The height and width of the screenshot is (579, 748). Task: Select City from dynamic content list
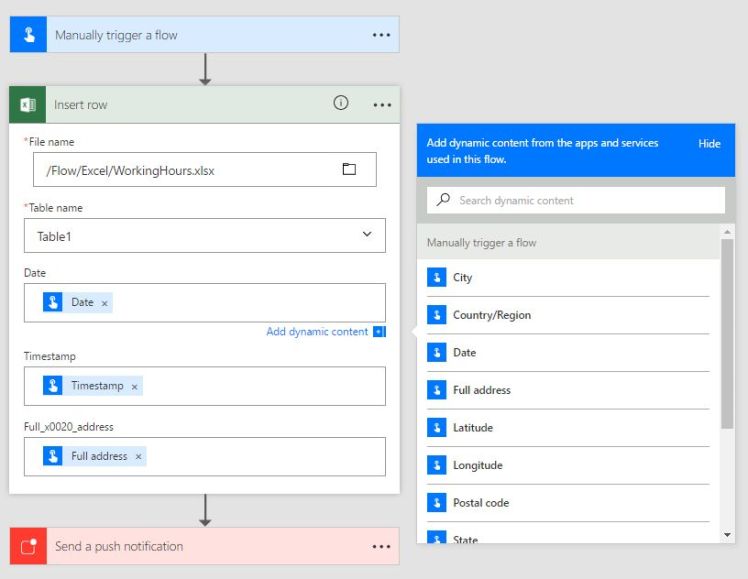click(462, 277)
